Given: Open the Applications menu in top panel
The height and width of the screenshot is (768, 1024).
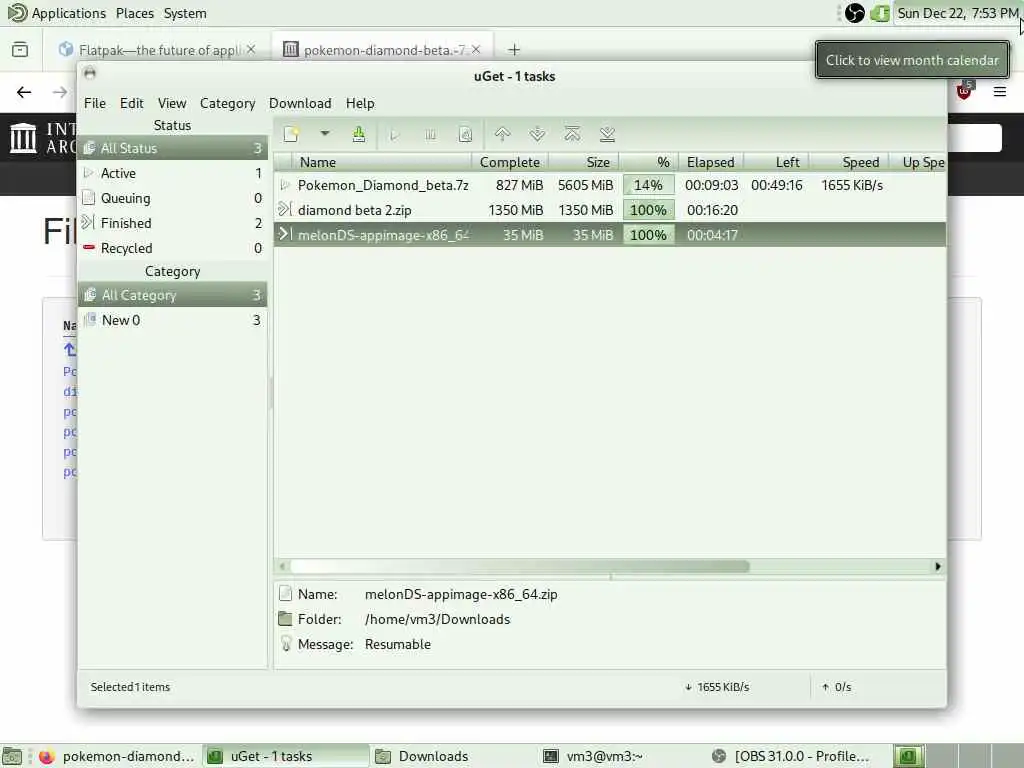Looking at the screenshot, I should coord(57,13).
